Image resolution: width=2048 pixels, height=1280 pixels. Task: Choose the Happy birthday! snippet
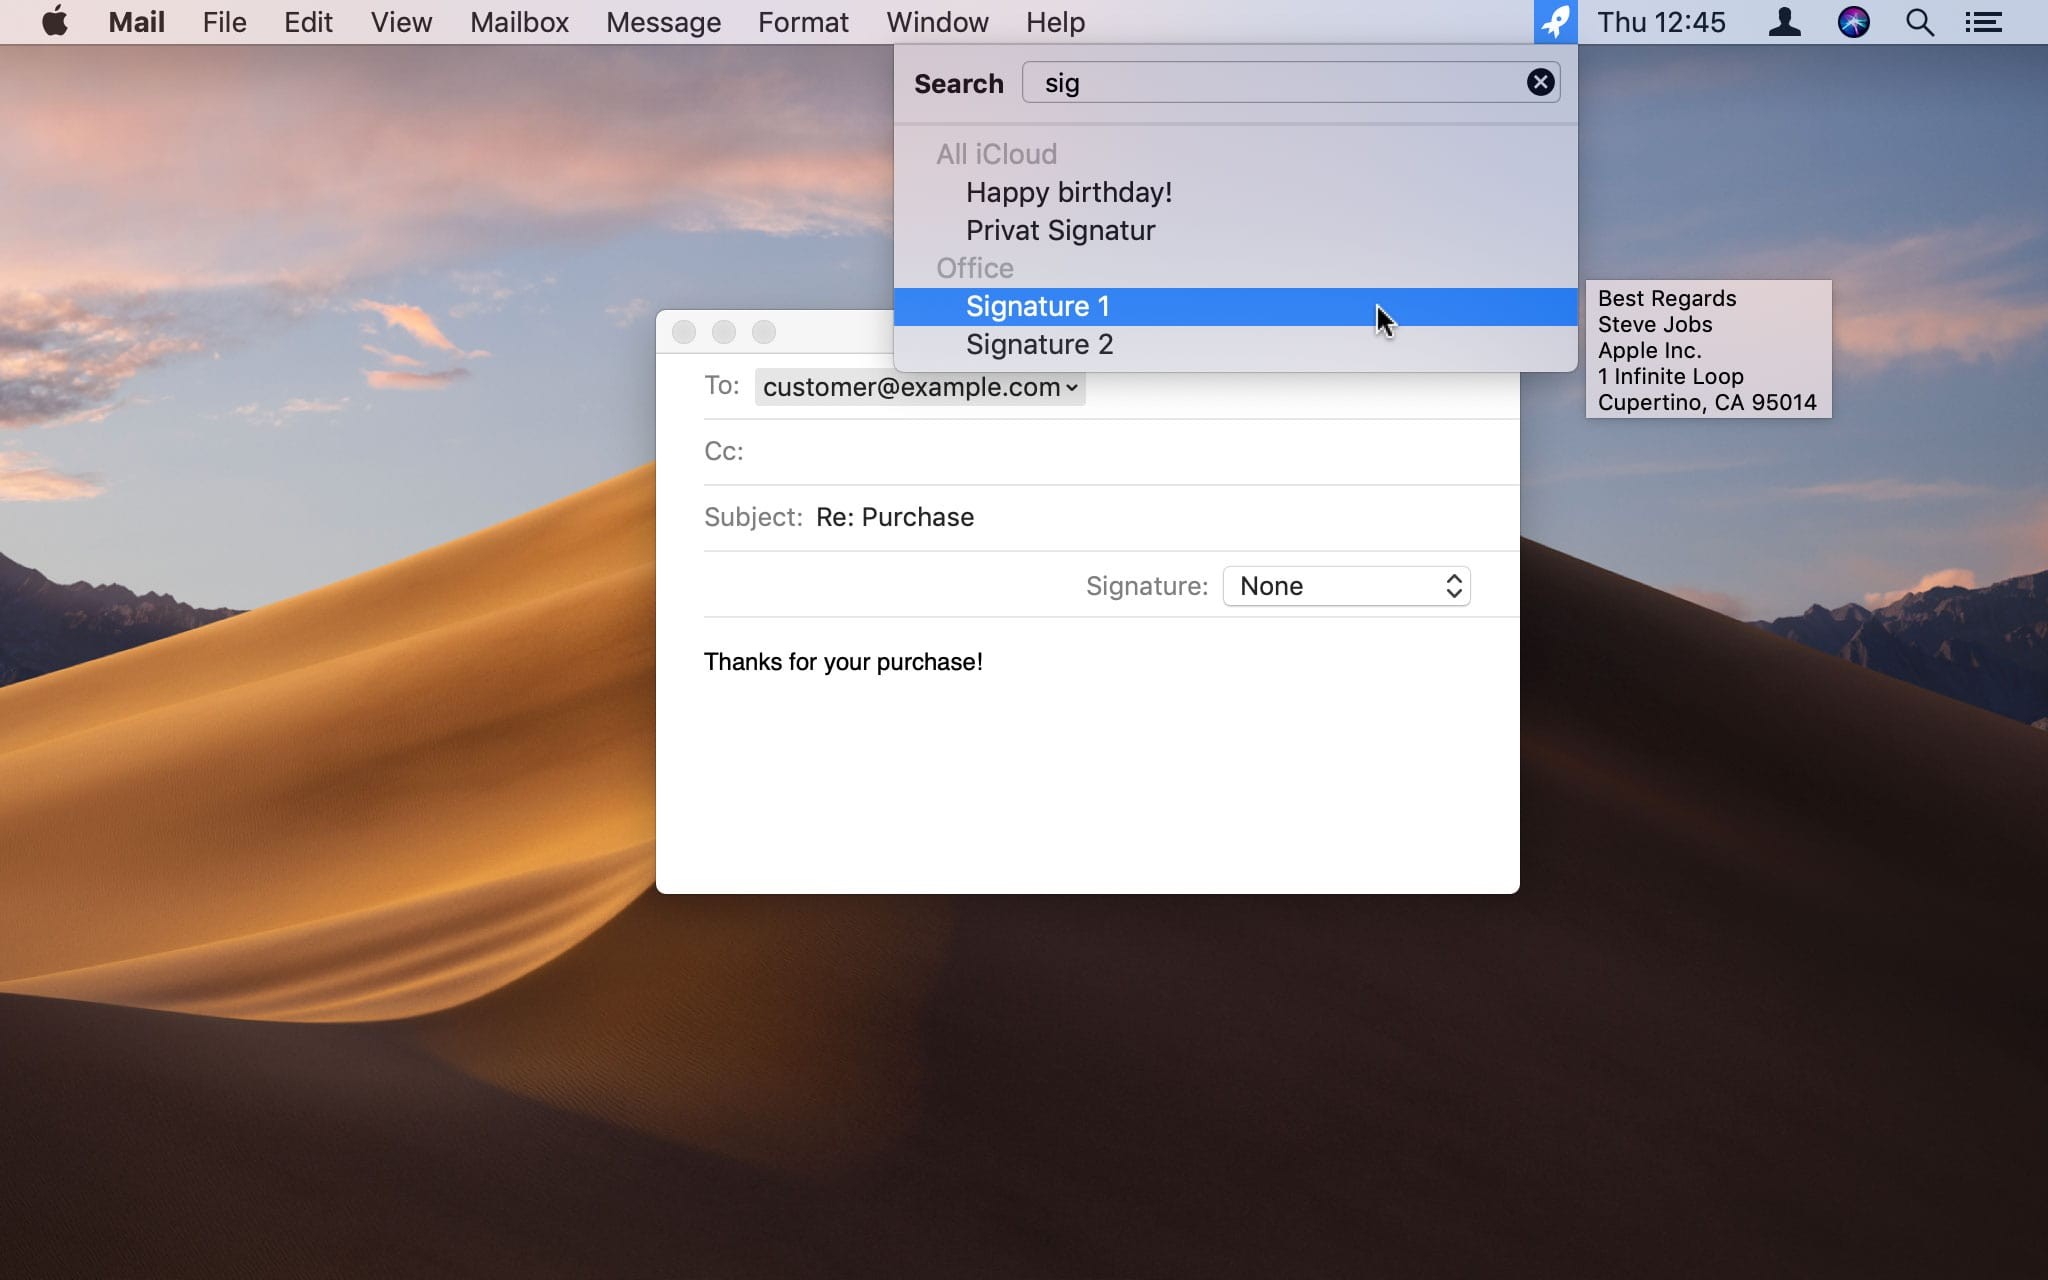(x=1068, y=192)
